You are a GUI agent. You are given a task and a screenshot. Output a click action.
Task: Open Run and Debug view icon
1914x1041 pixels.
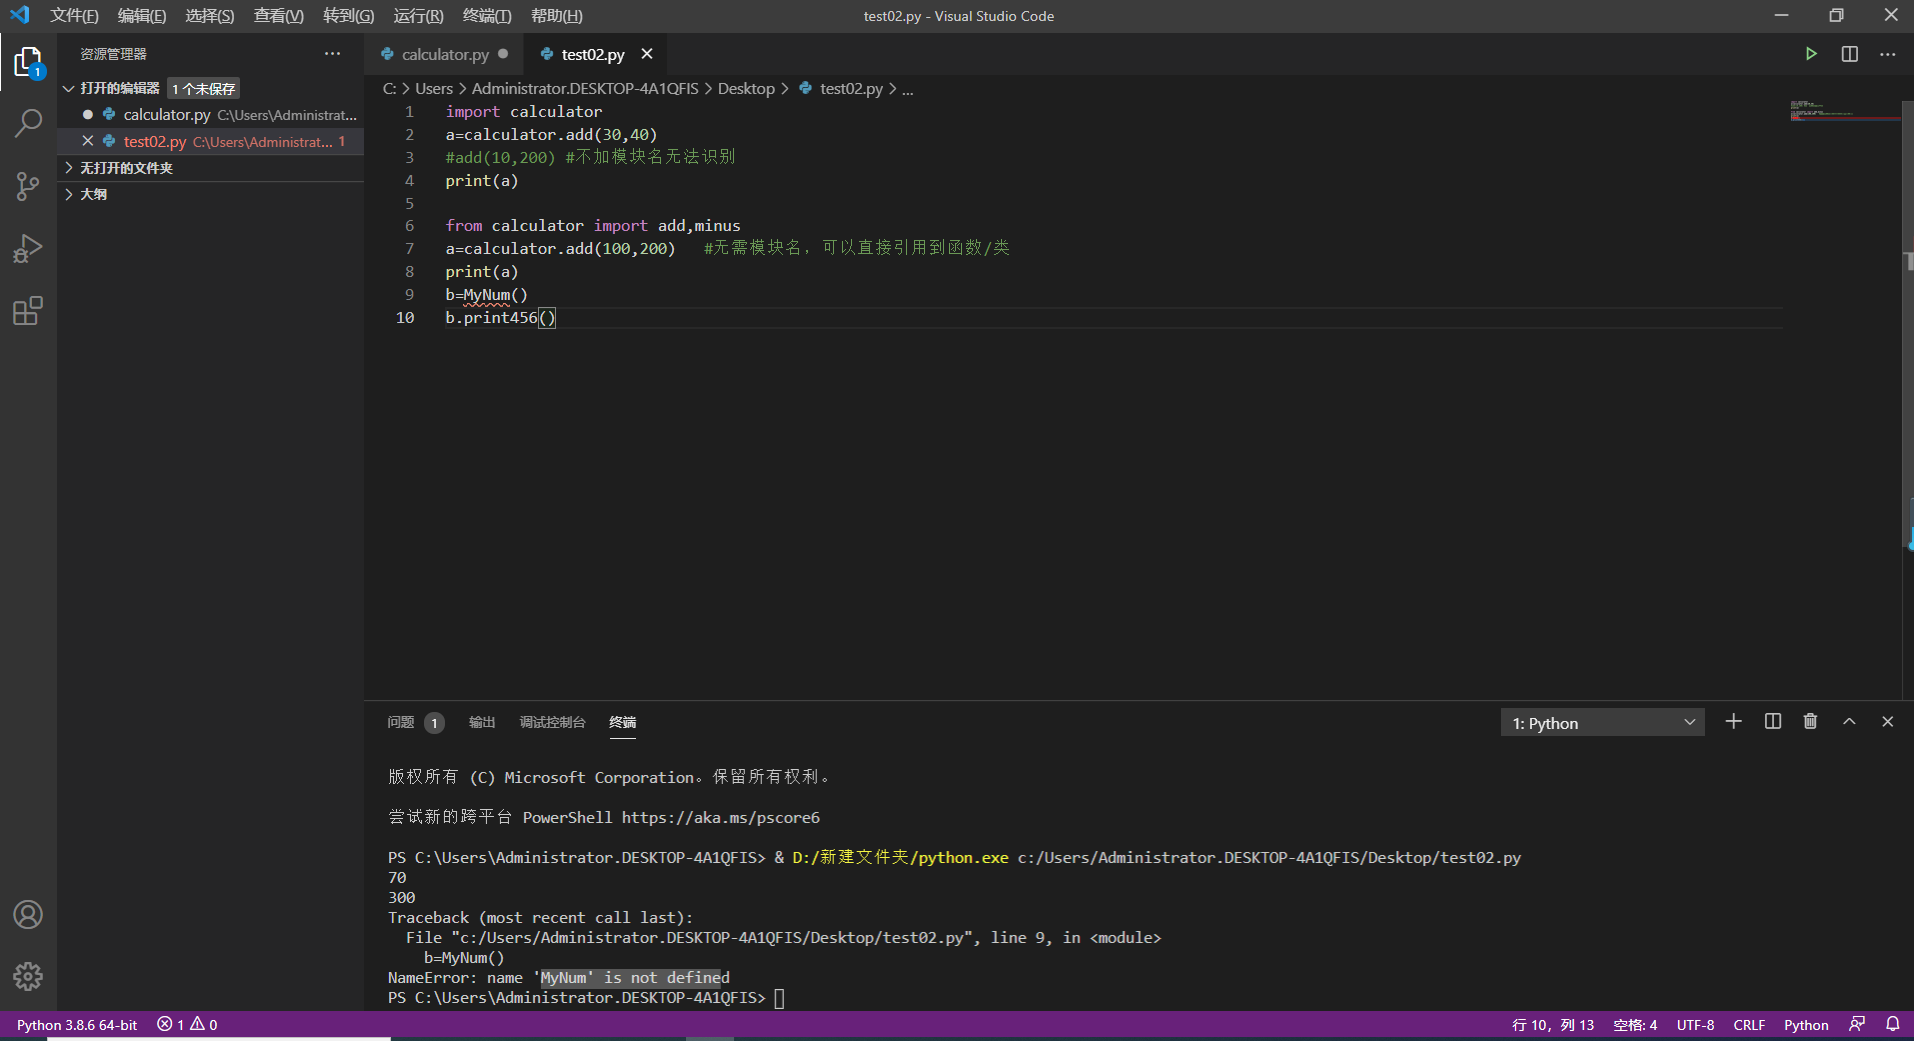(28, 248)
